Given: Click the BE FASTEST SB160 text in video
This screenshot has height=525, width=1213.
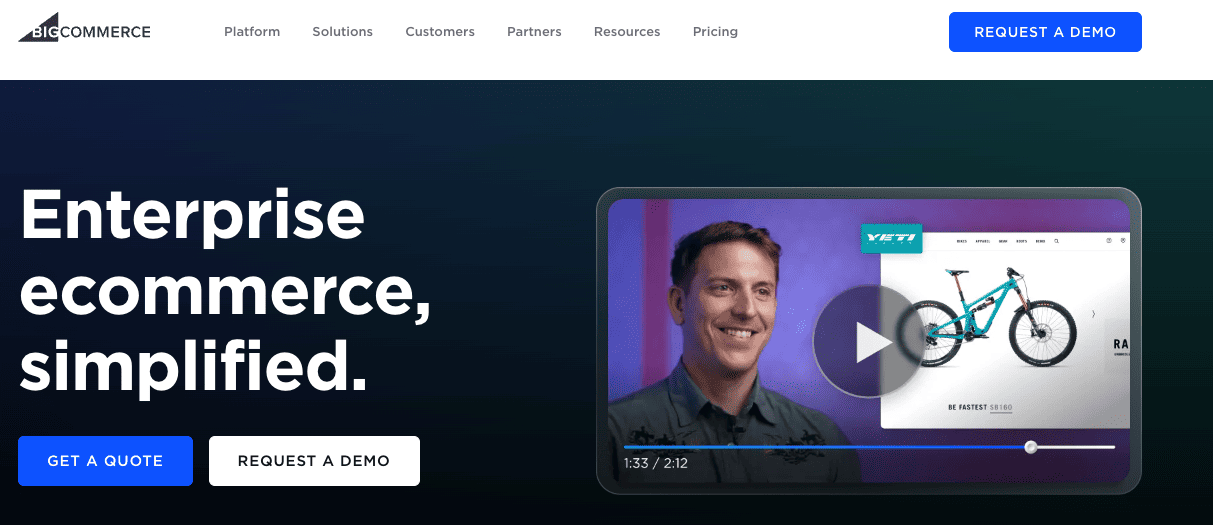Looking at the screenshot, I should point(980,408).
